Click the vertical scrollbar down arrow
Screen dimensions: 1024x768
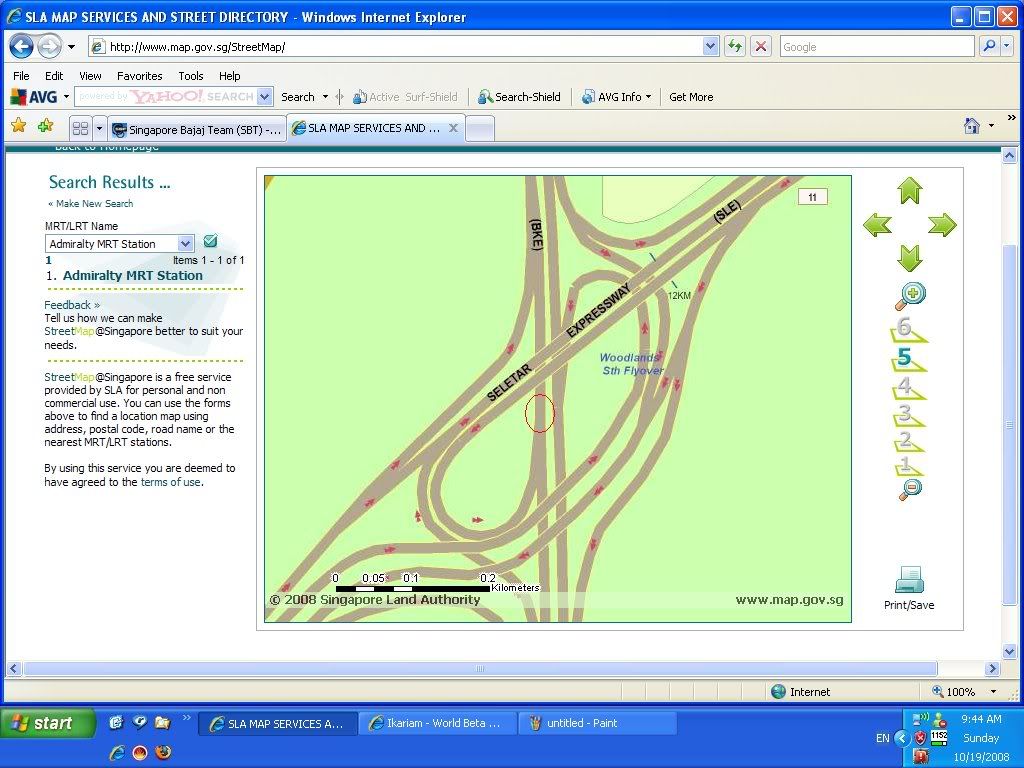tap(1009, 651)
